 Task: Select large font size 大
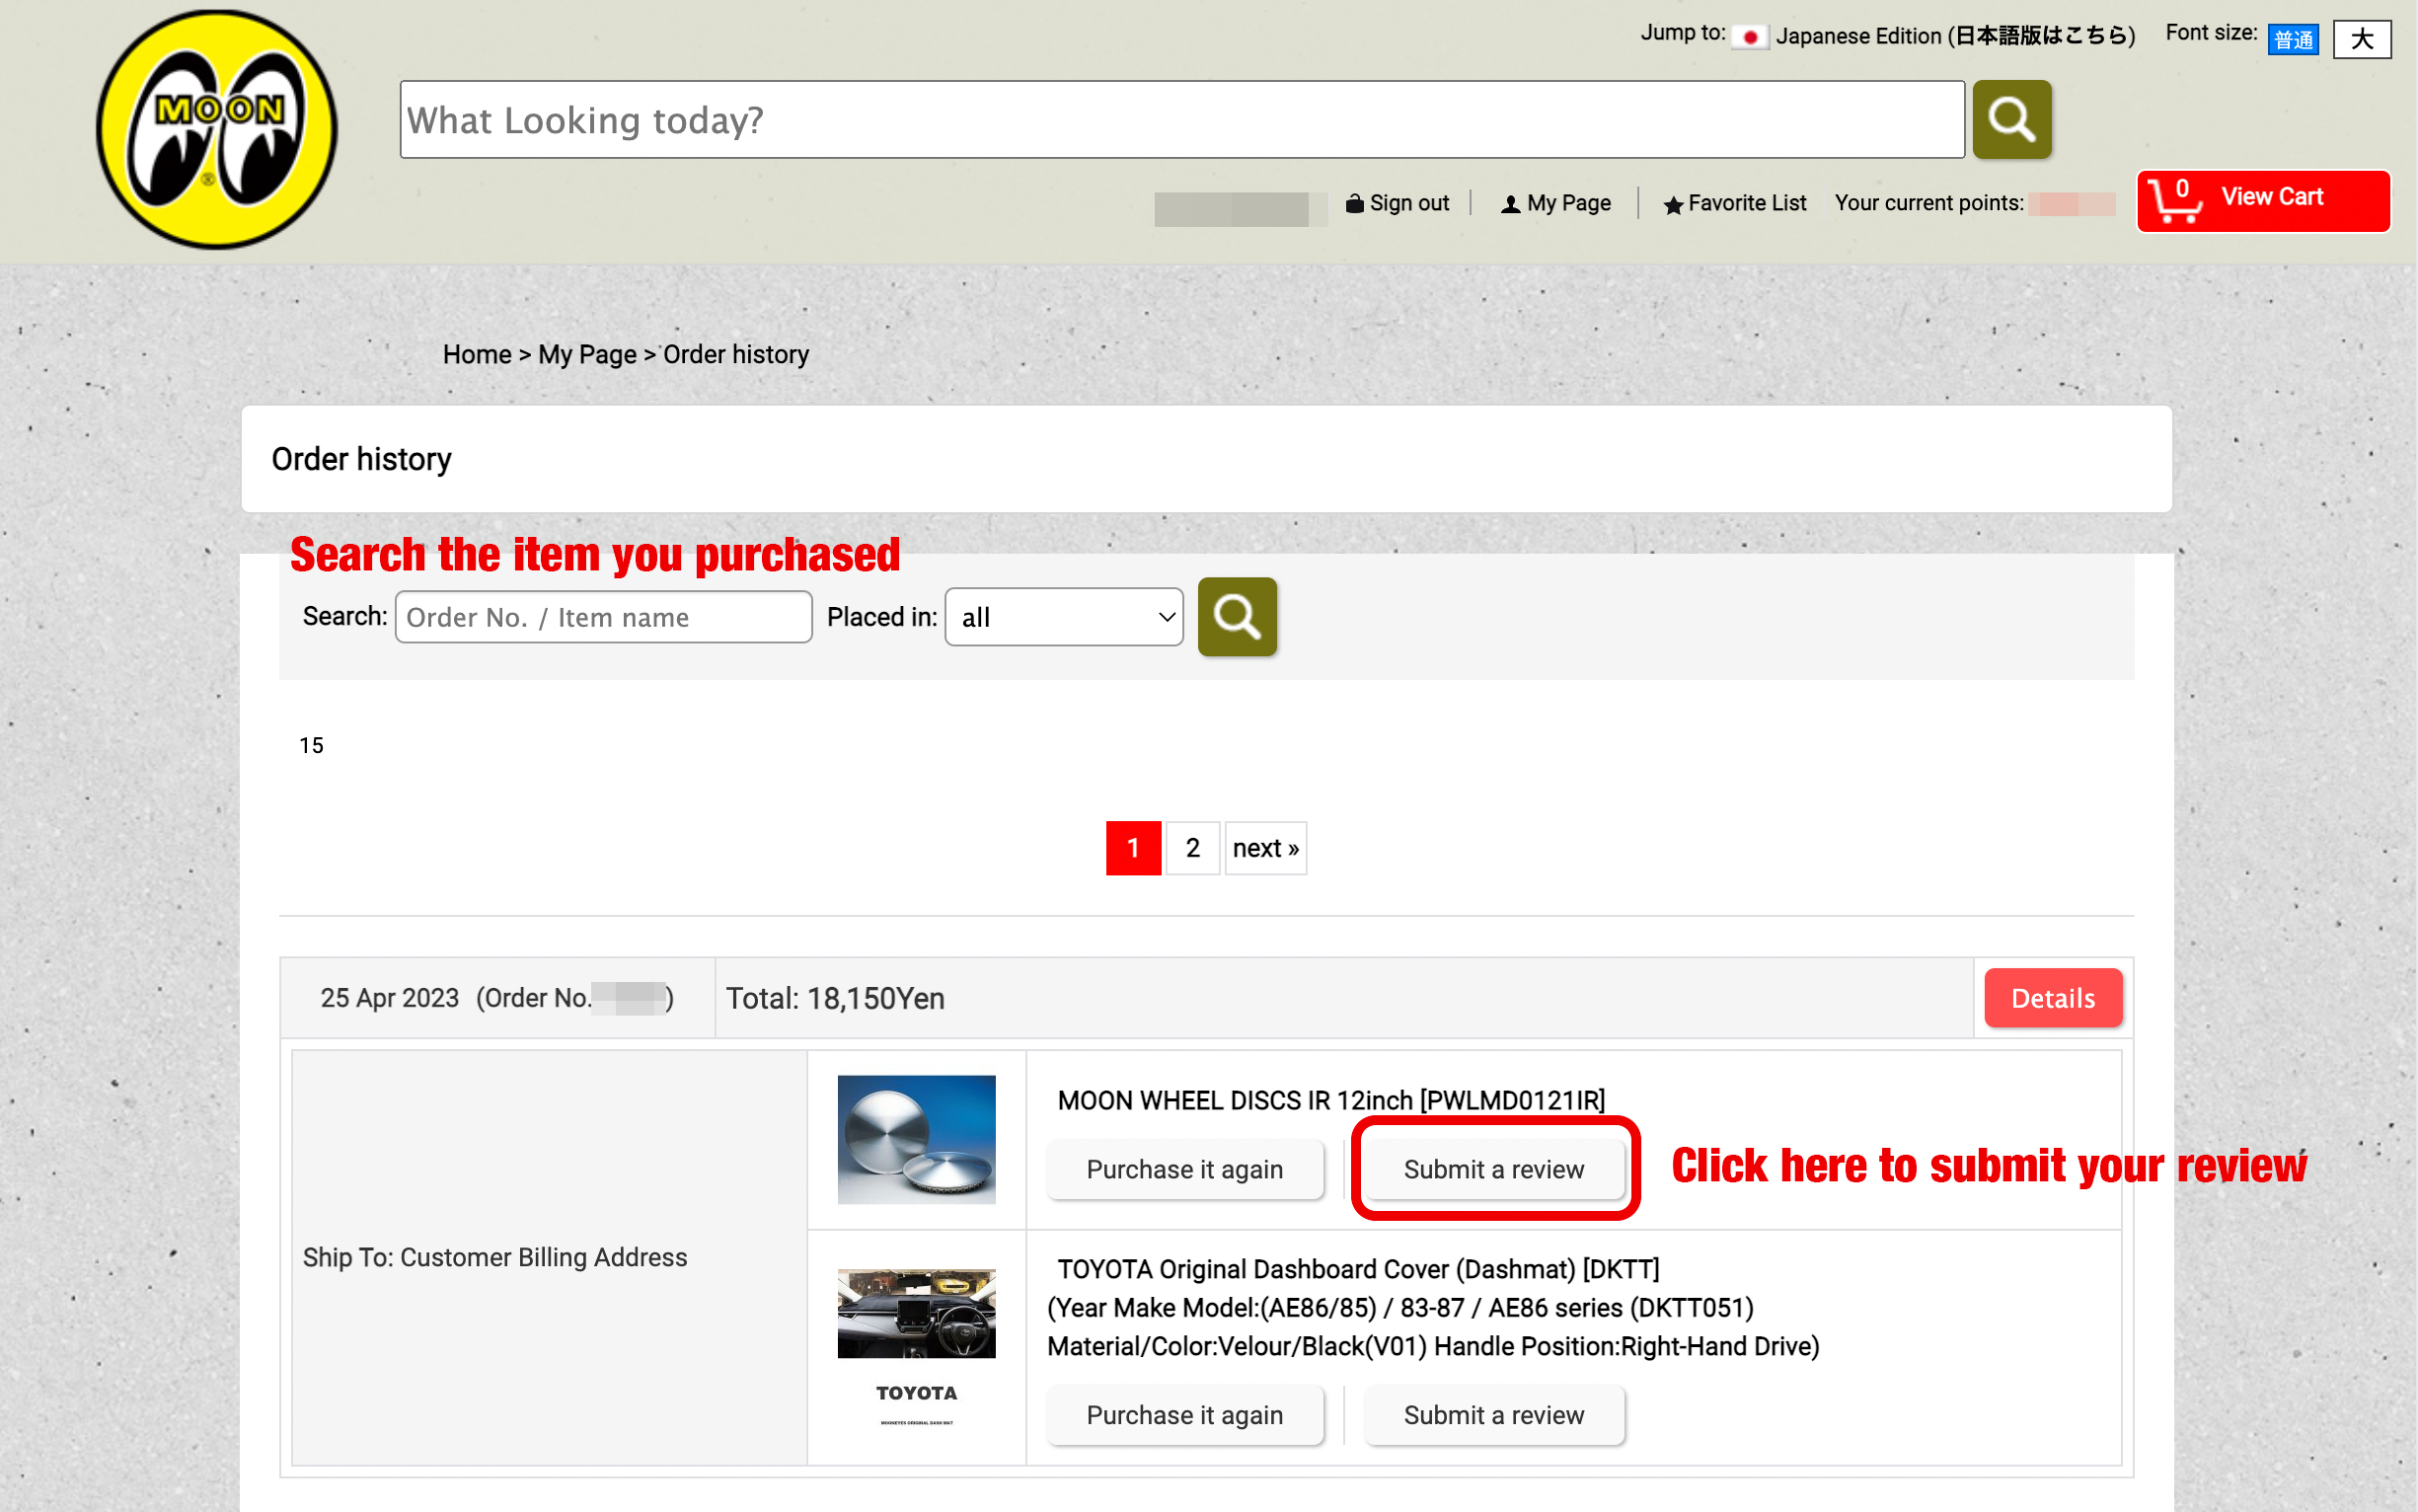coord(2361,39)
